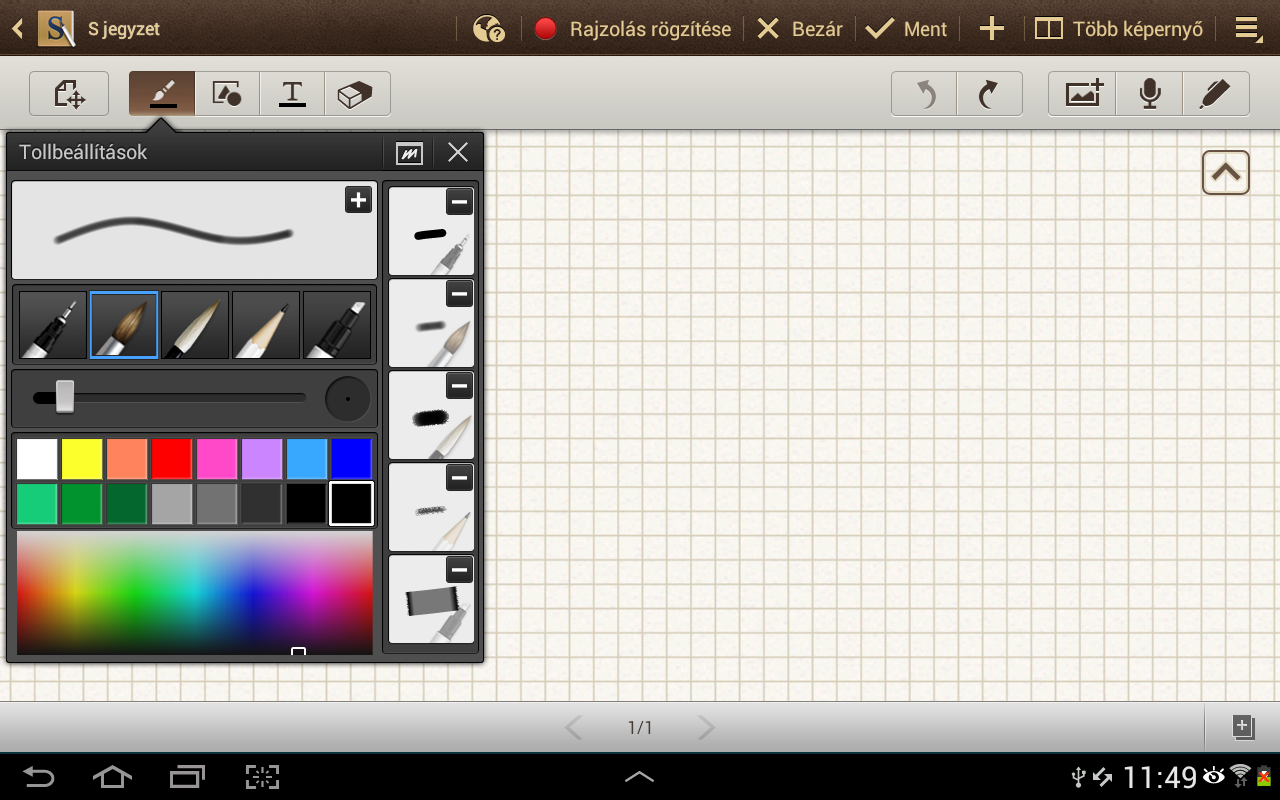Open the shape recognition tool

tap(227, 94)
